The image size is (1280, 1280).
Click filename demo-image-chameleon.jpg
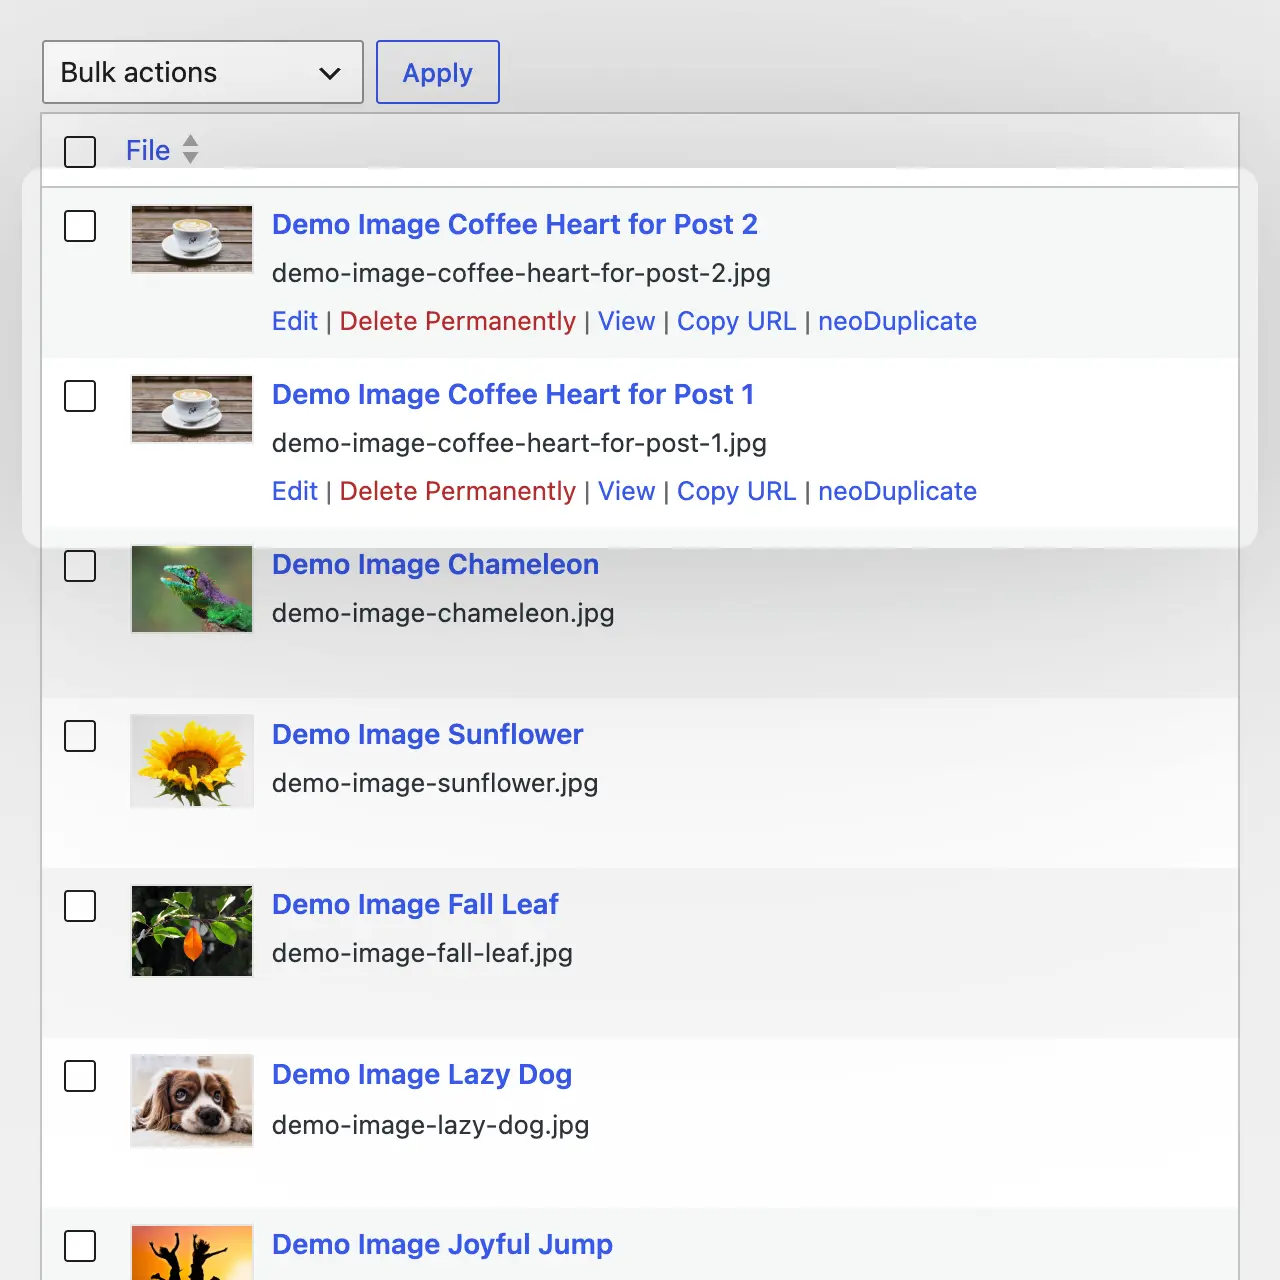[x=443, y=613]
